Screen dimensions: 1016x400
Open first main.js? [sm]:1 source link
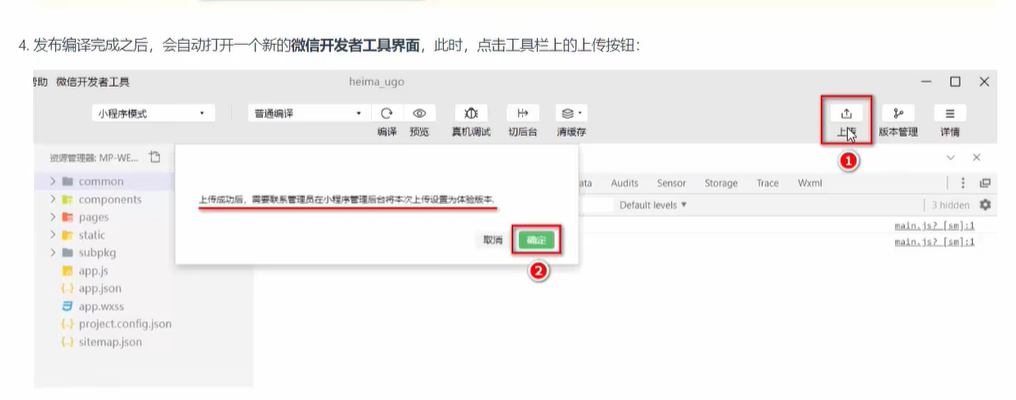point(934,226)
